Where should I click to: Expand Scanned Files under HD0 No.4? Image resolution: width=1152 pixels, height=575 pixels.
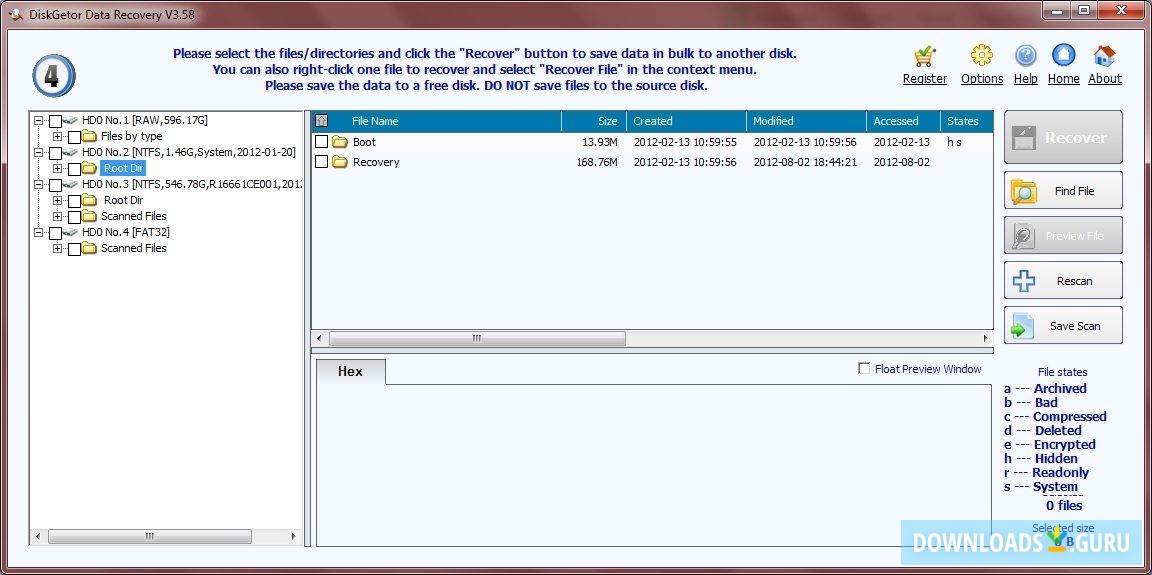57,248
